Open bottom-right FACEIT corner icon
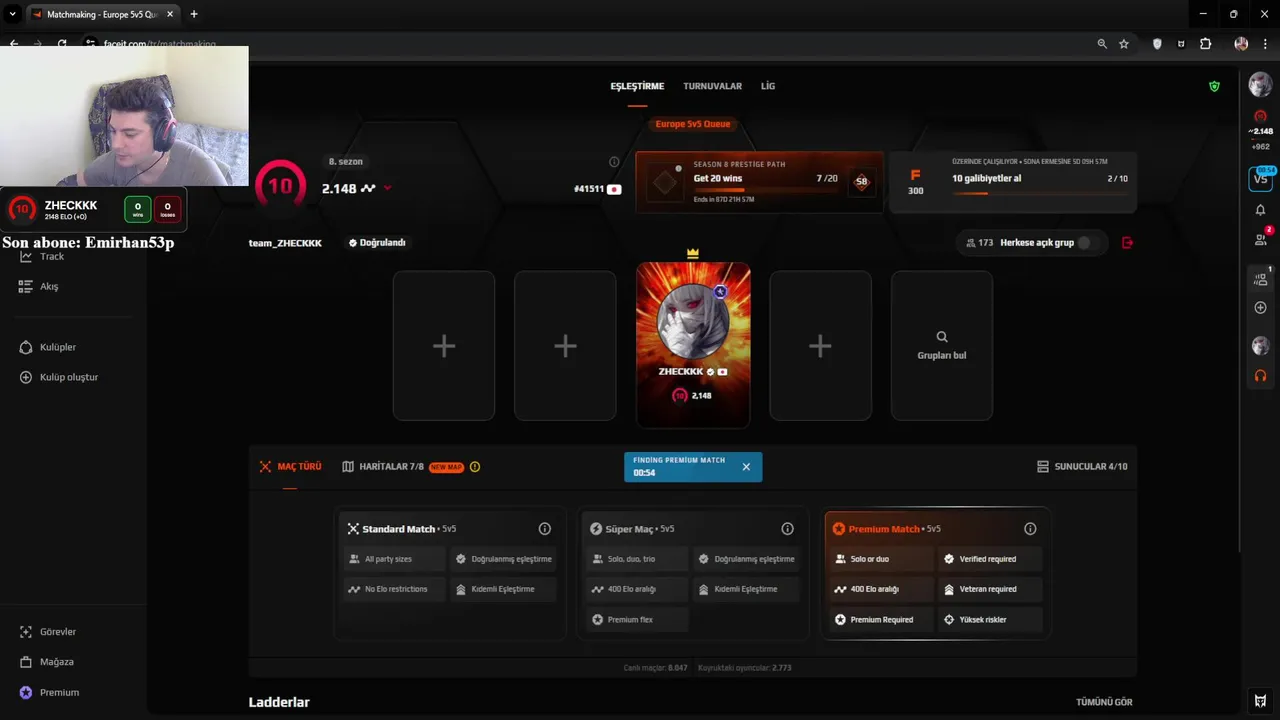Viewport: 1280px width, 720px height. [x=1260, y=701]
